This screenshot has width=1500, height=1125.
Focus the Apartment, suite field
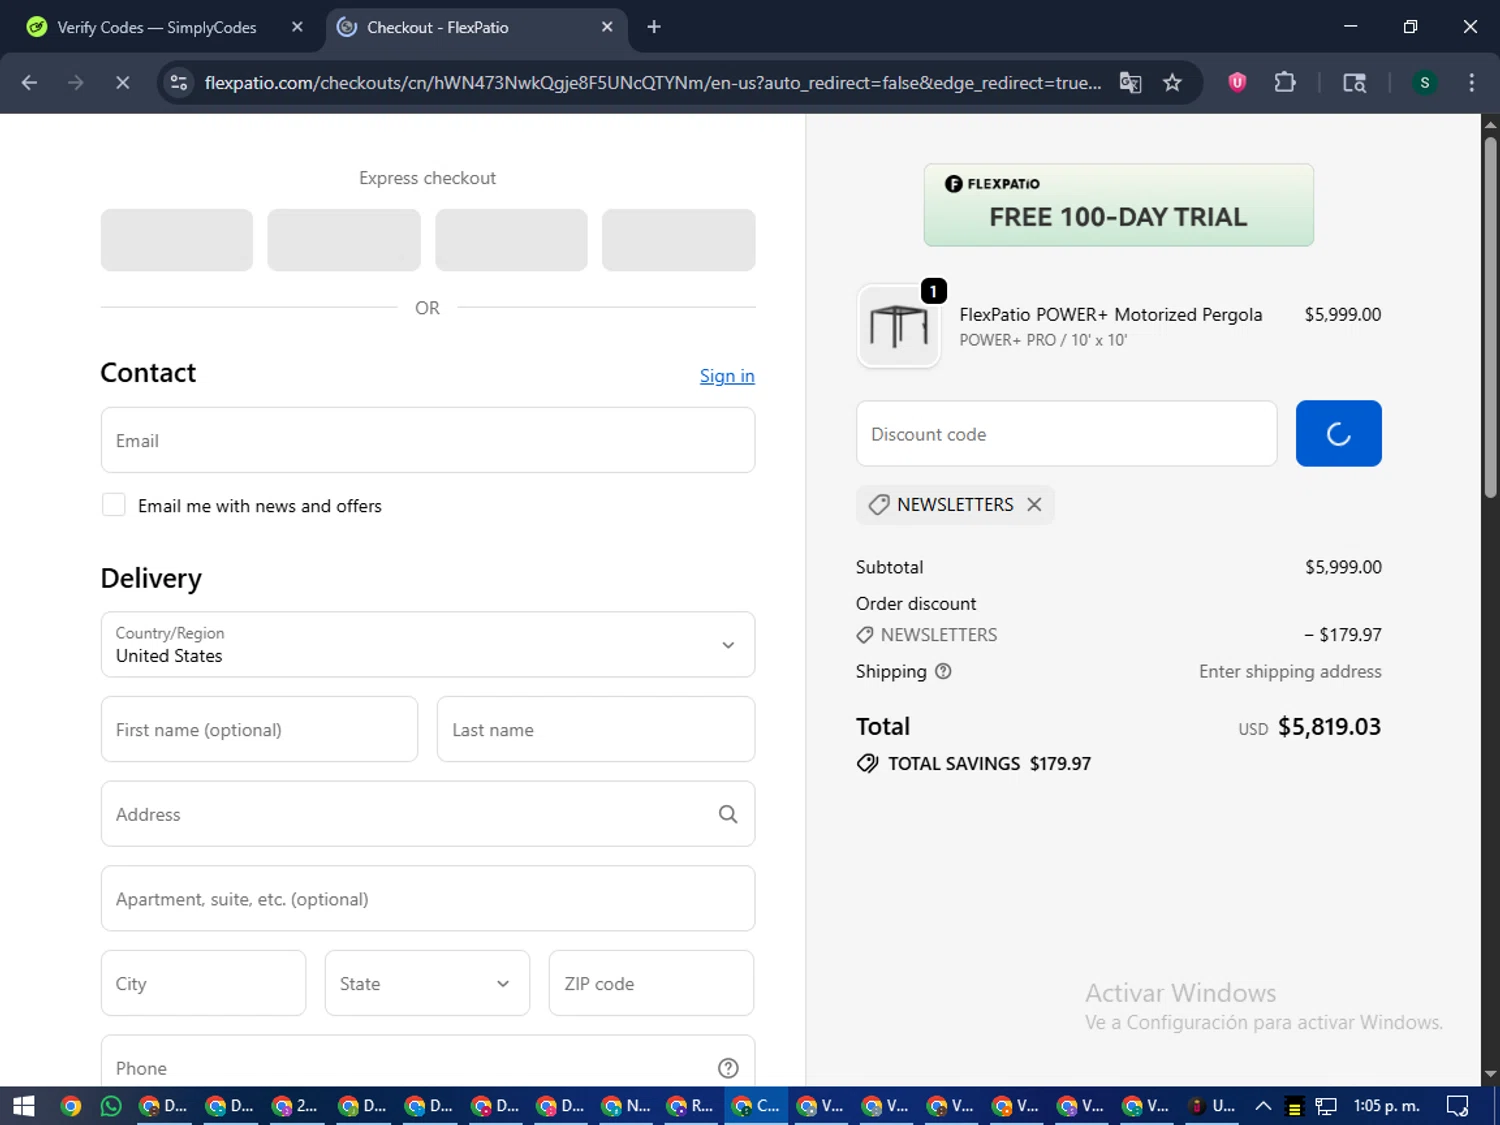(428, 898)
